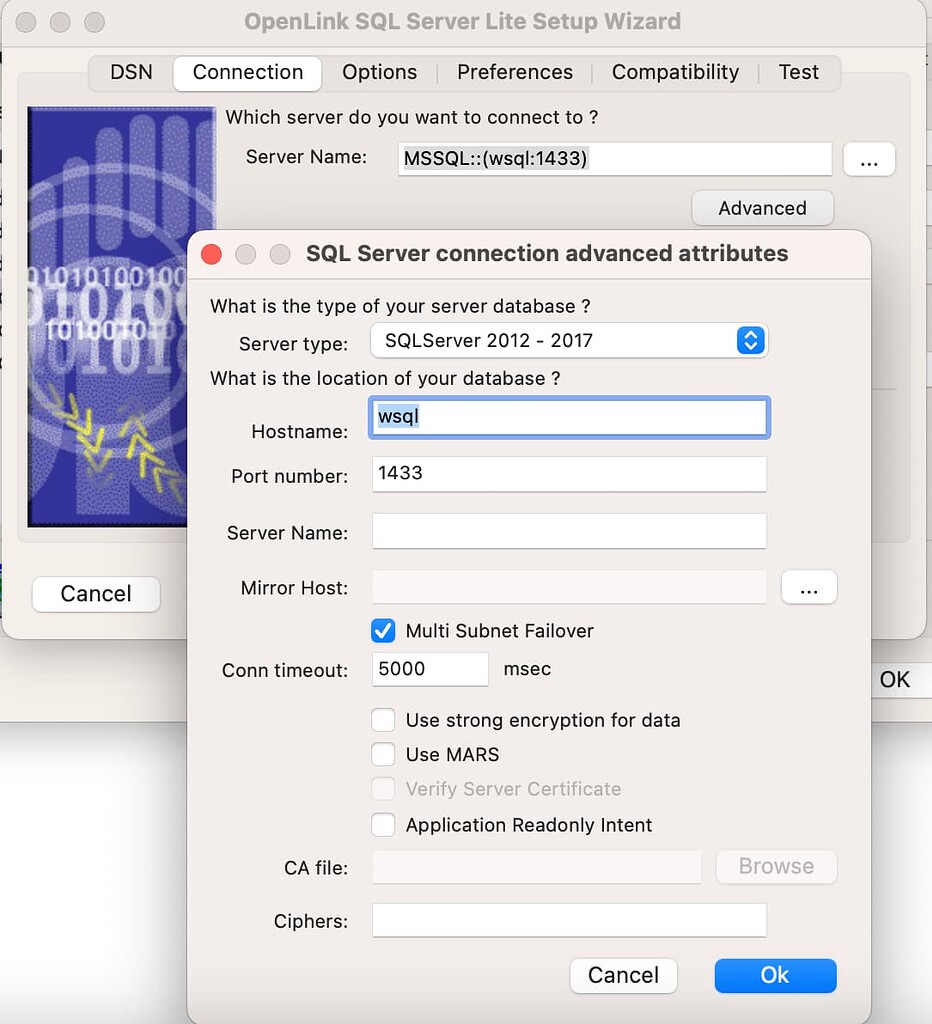Click the 'SQL Server connection advanced attributes' title
Viewport: 932px width, 1024px height.
coord(547,253)
